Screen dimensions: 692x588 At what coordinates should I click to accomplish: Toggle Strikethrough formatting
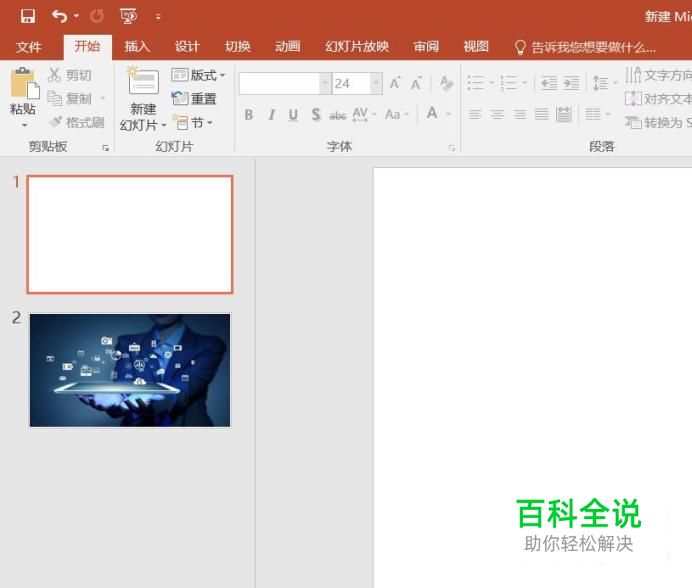click(x=338, y=115)
